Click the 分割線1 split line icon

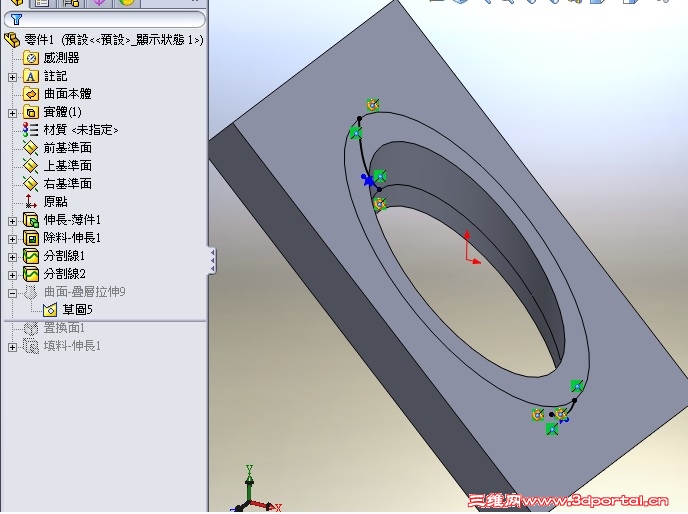tap(31, 256)
